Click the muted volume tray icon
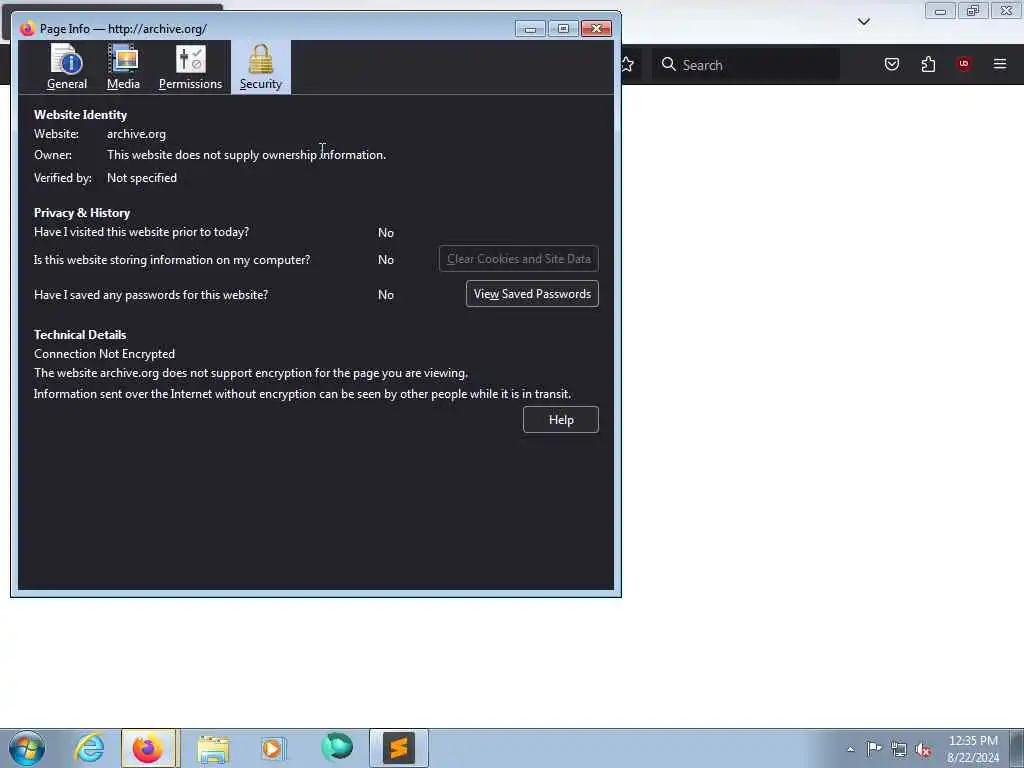 923,750
